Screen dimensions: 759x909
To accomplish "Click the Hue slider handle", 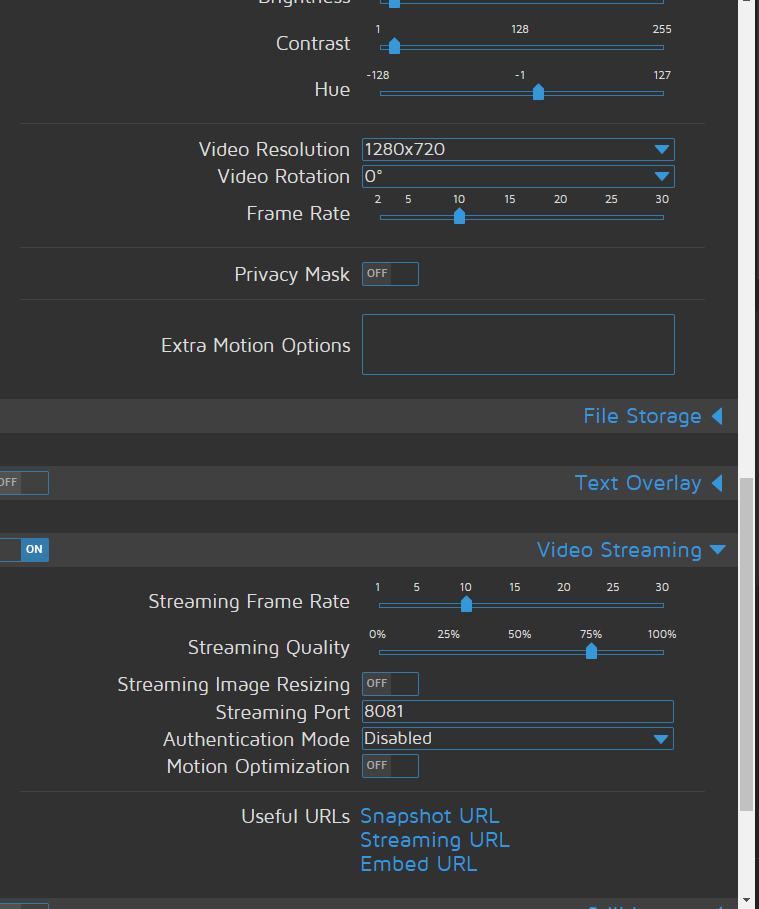I will coord(537,92).
